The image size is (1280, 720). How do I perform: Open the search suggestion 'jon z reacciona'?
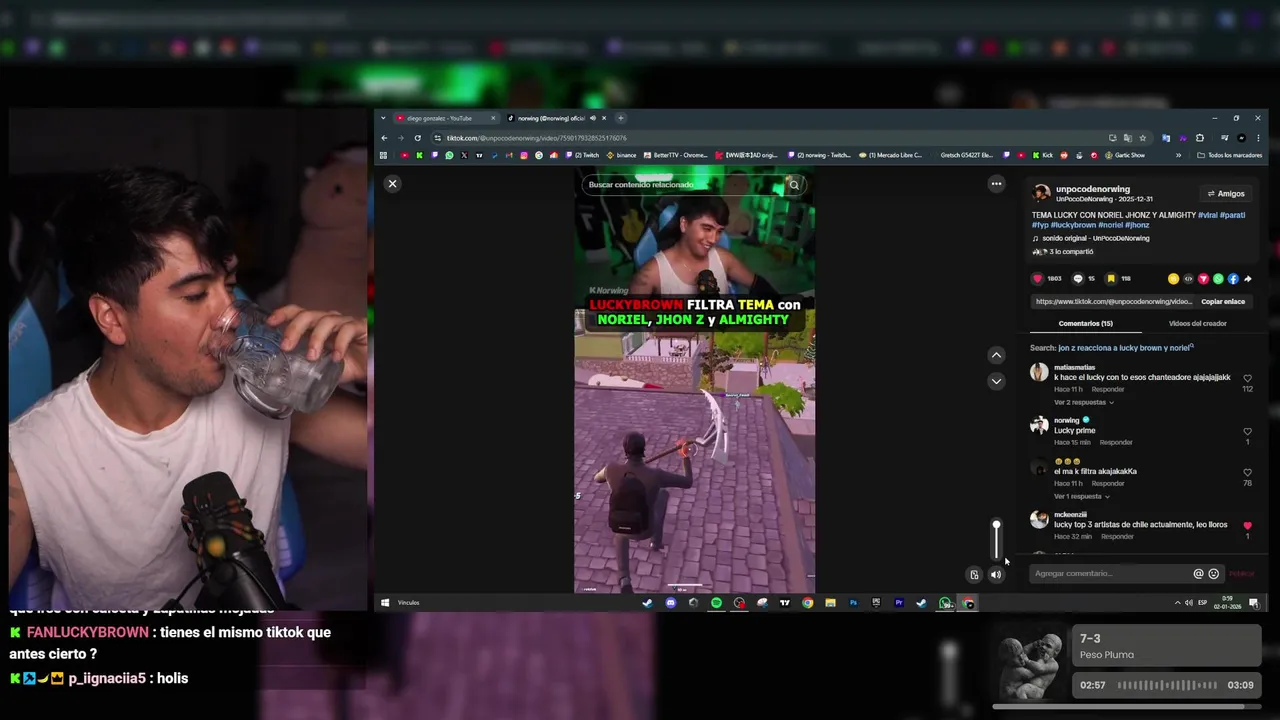coord(1125,348)
